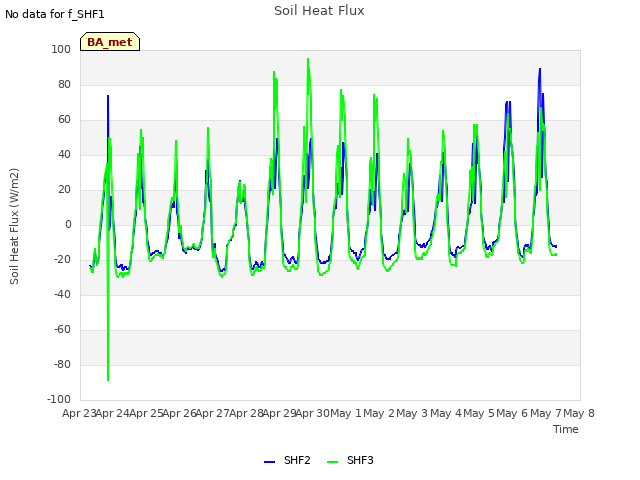Click the x-axis label Apr 23
This screenshot has height=480, width=640.
point(79,413)
